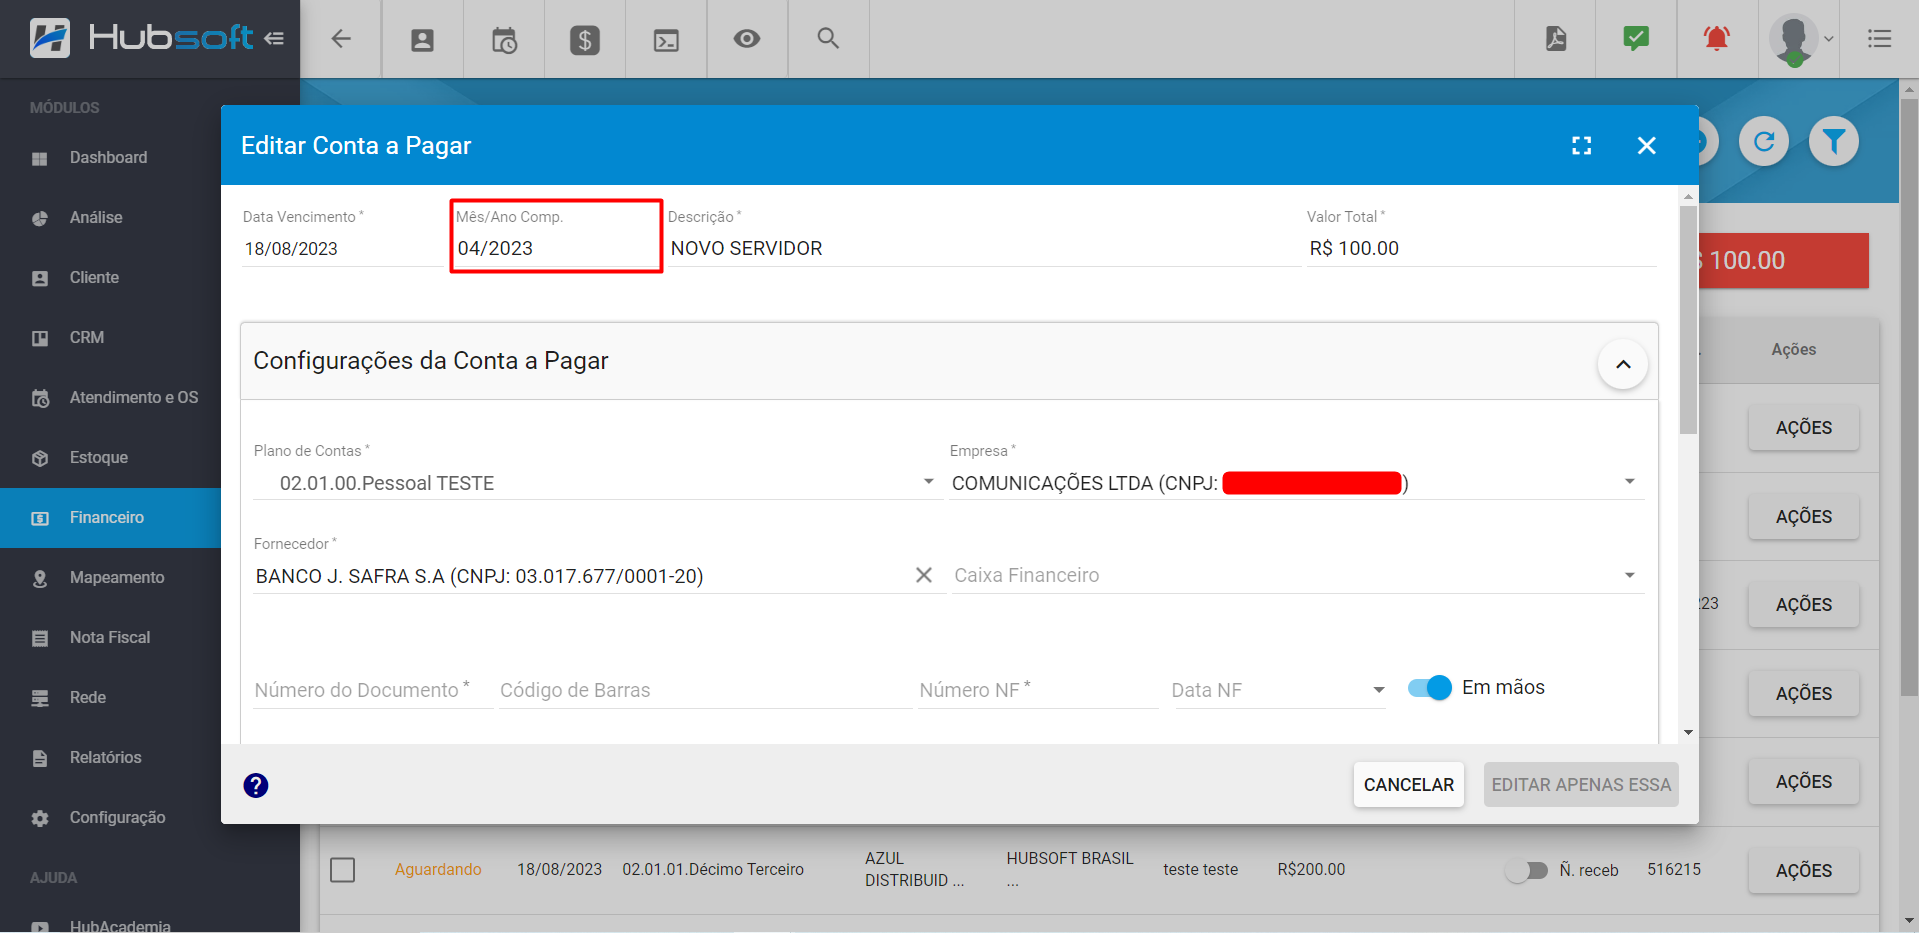The image size is (1919, 933).
Task: Open the PDF document icon in top bar
Action: coord(1556,39)
